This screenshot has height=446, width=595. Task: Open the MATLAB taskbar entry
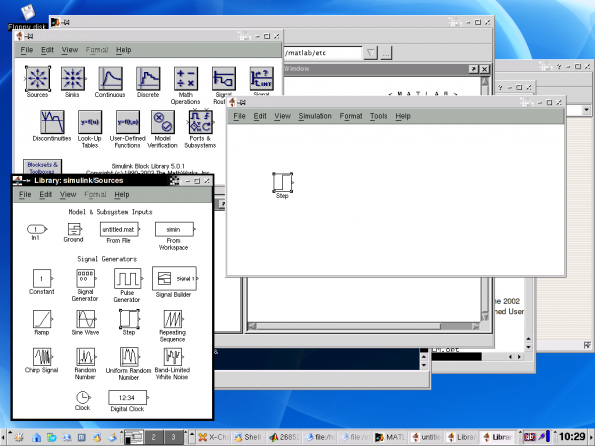(390, 437)
